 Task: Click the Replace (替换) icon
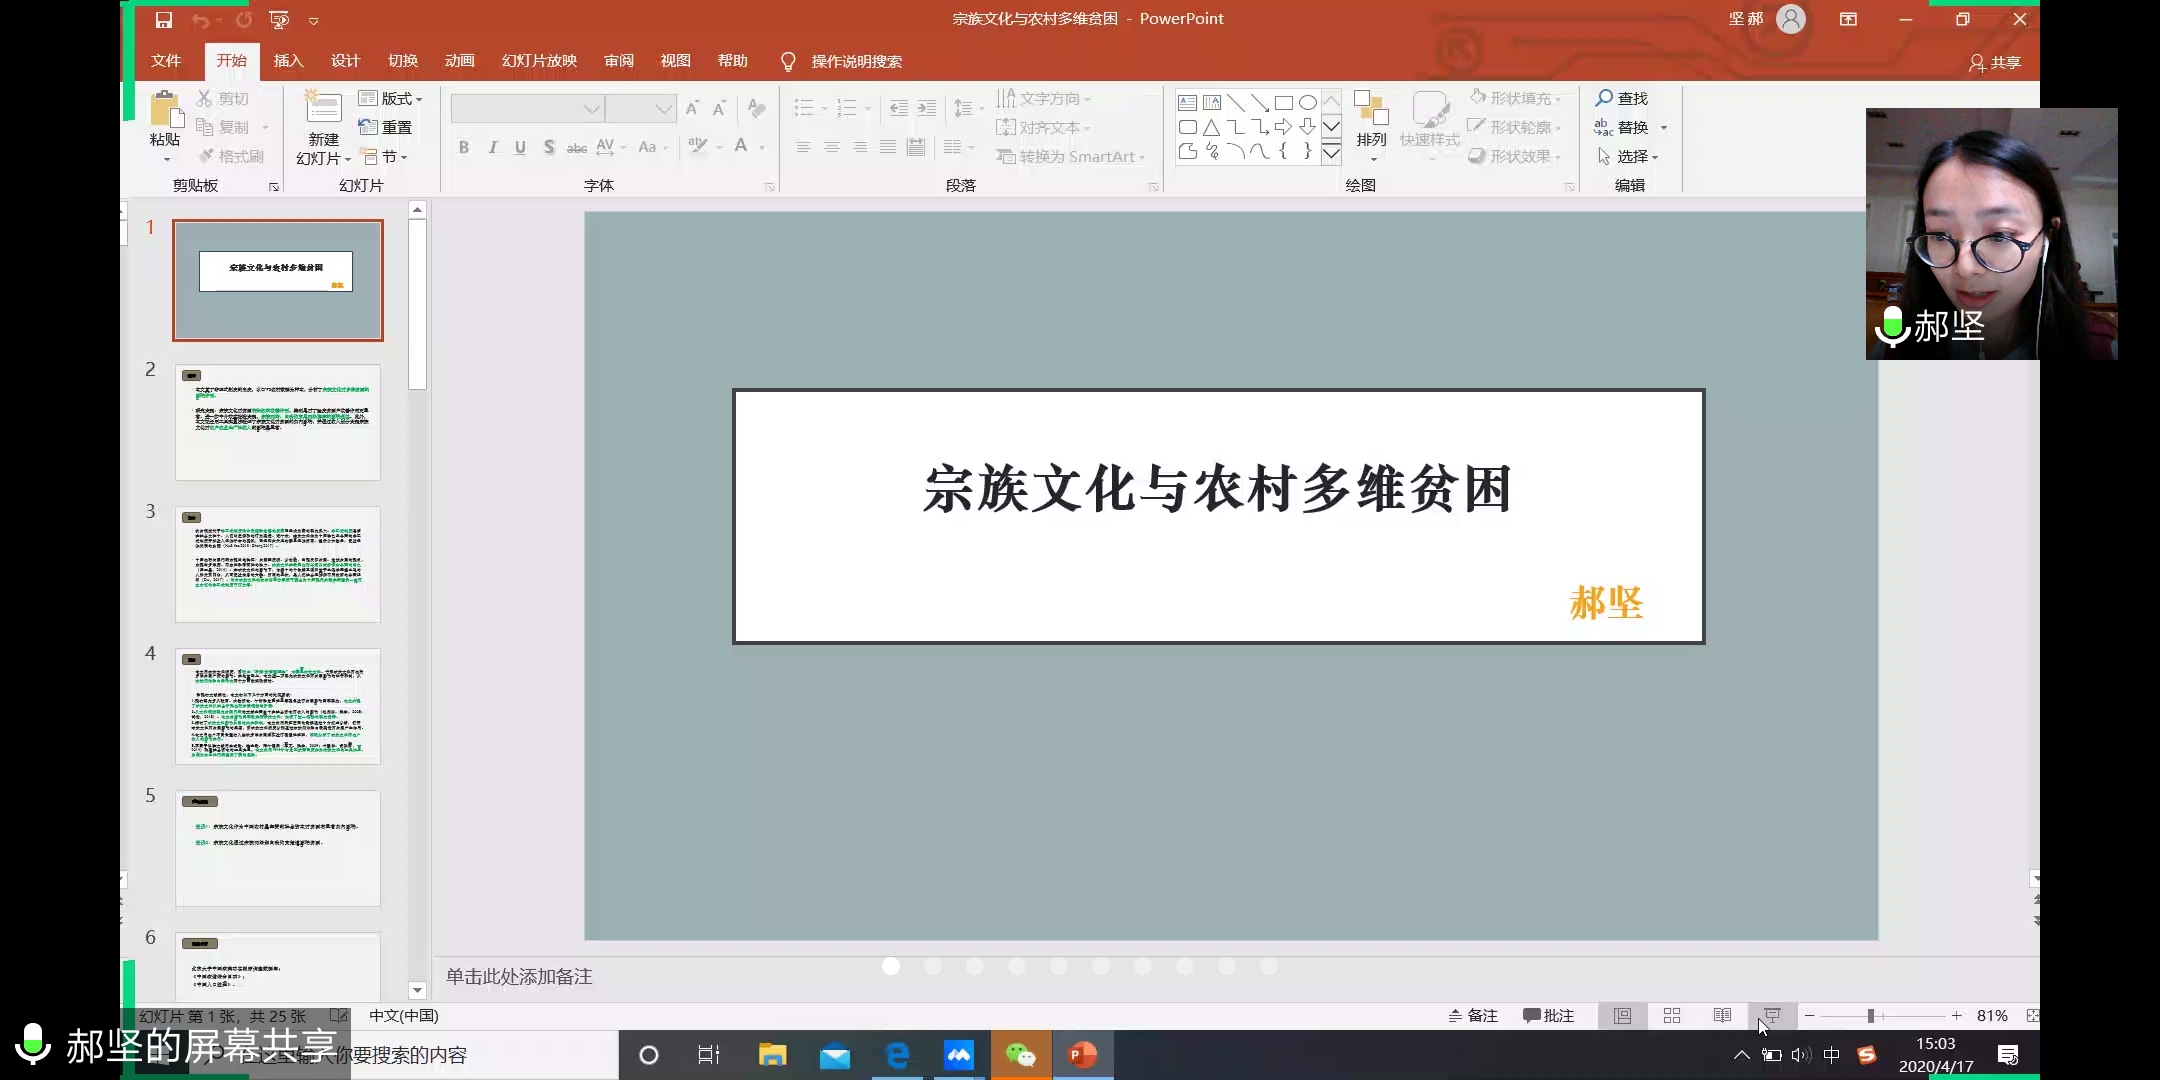(x=1628, y=127)
